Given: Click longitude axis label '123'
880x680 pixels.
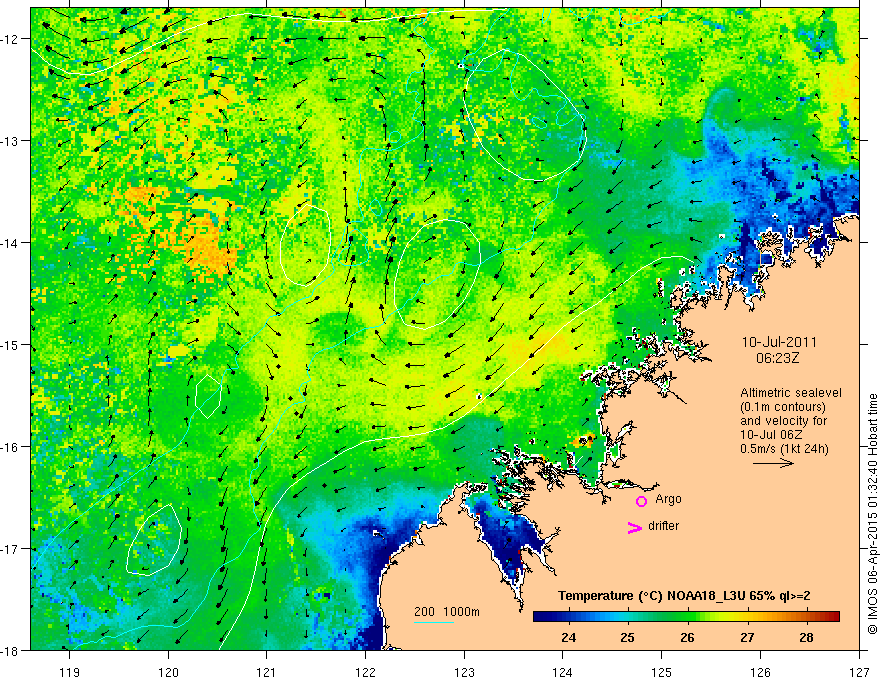Looking at the screenshot, I should pos(464,672).
